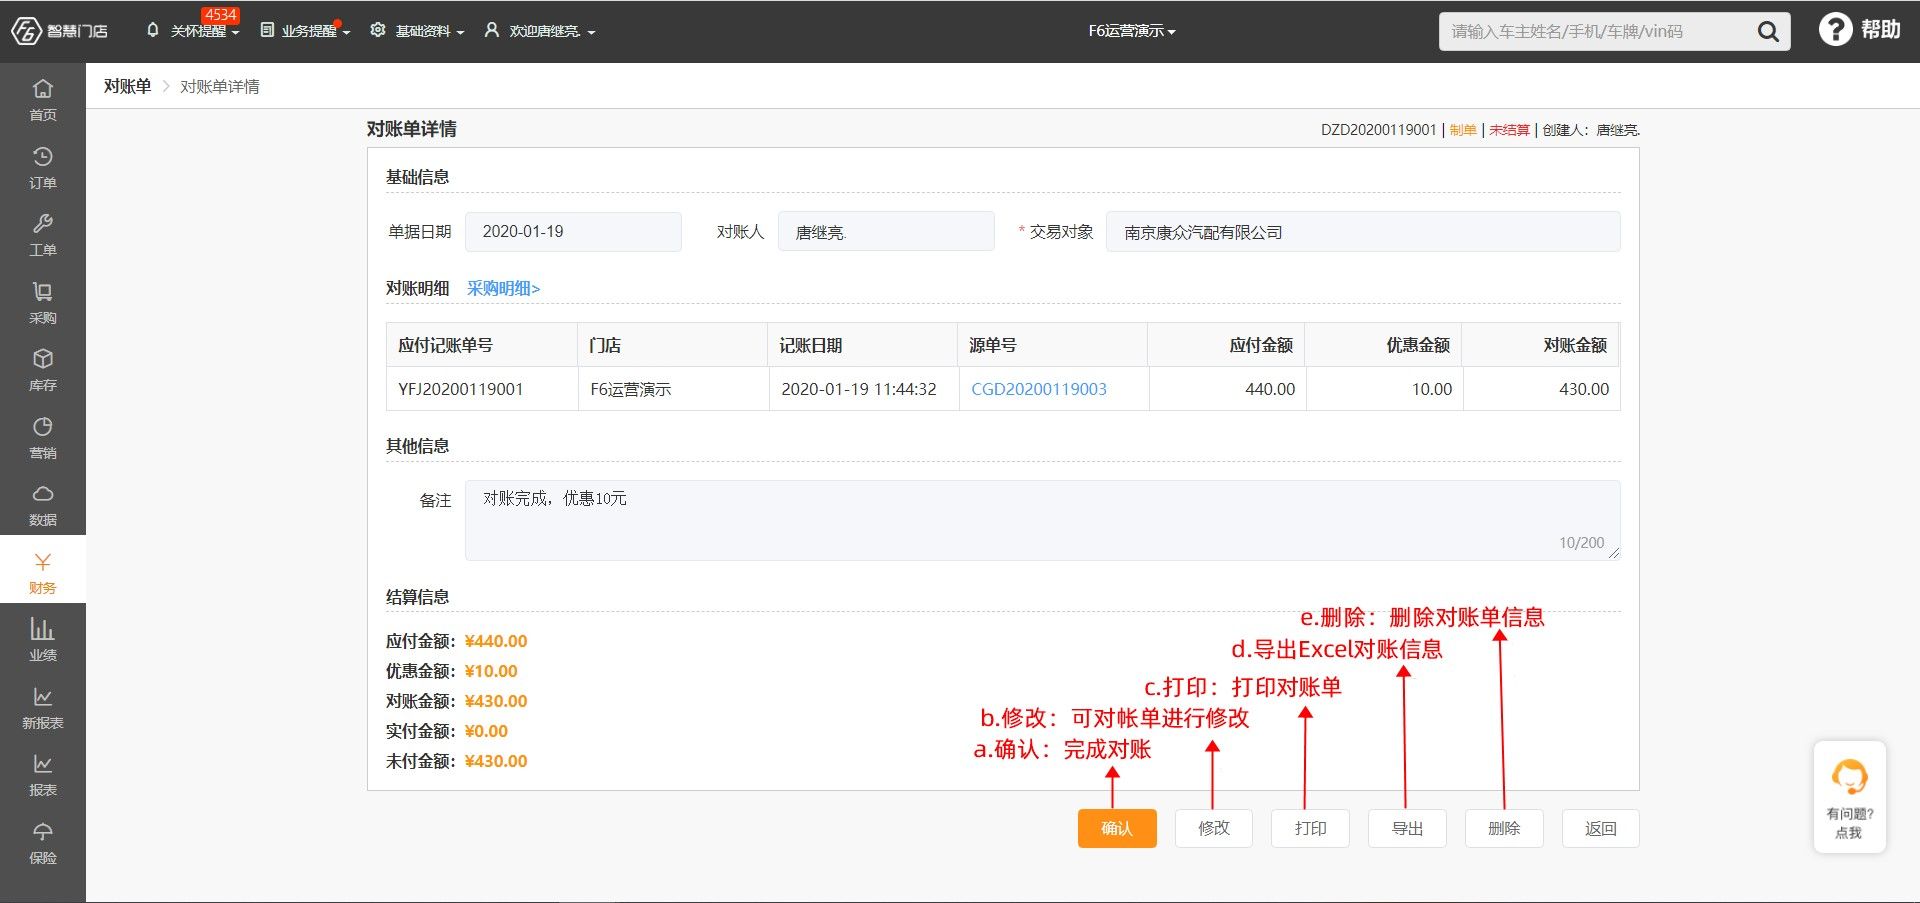
Task: Click cell 2020-01-19 11:44:32
Action: 863,389
